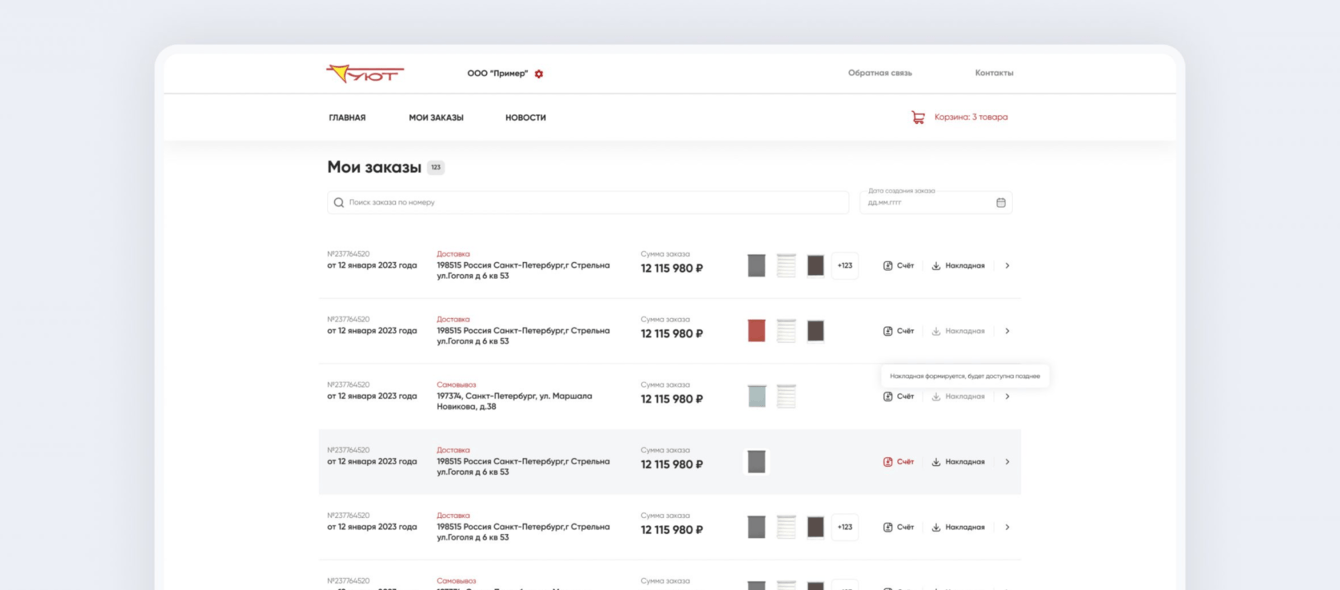
Task: Expand the first order with chevron arrow
Action: (x=1007, y=266)
